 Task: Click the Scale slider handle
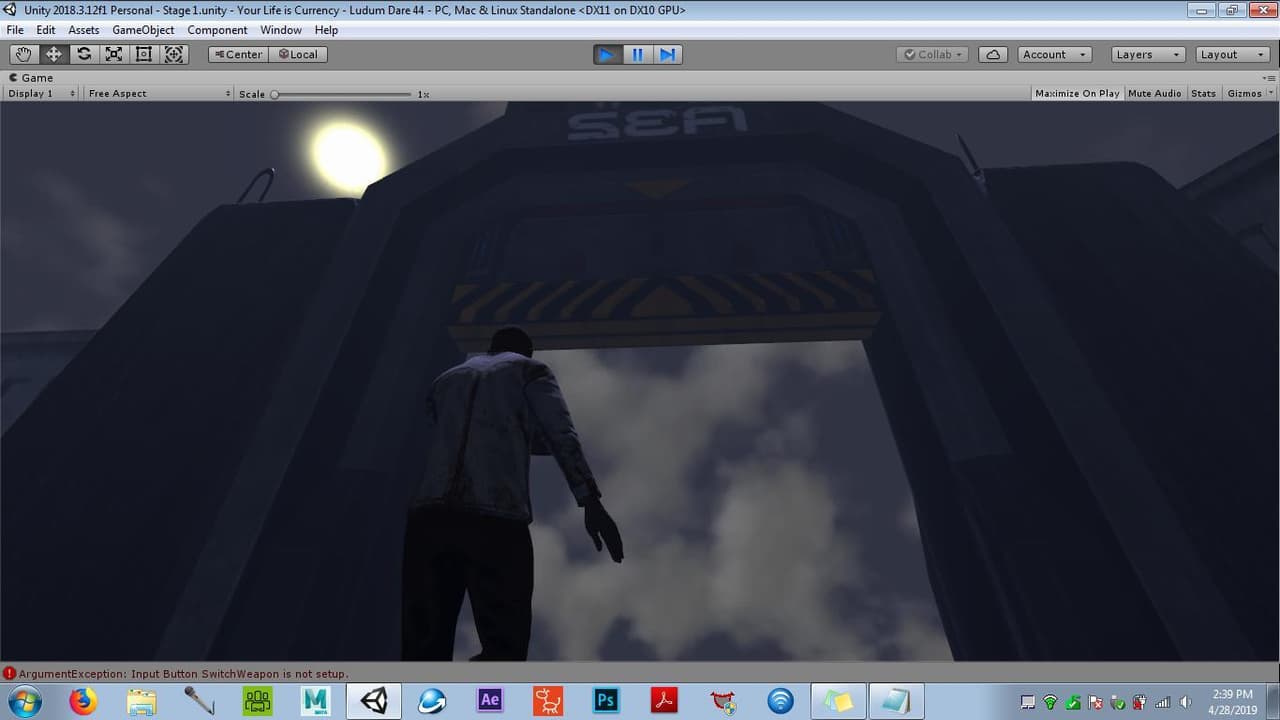coord(275,94)
